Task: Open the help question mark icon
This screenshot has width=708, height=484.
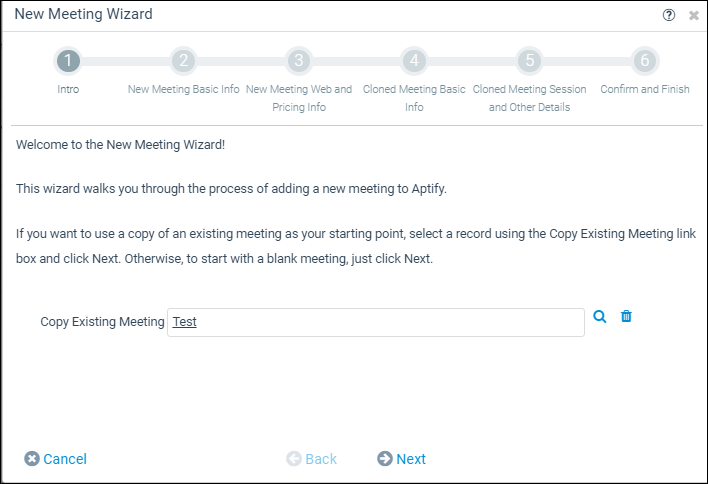Action: [x=669, y=15]
